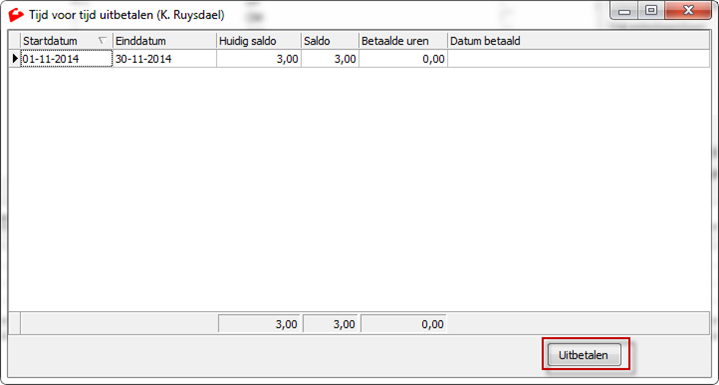Select the 01-11-2014 start date cell
The height and width of the screenshot is (385, 719).
(66, 59)
